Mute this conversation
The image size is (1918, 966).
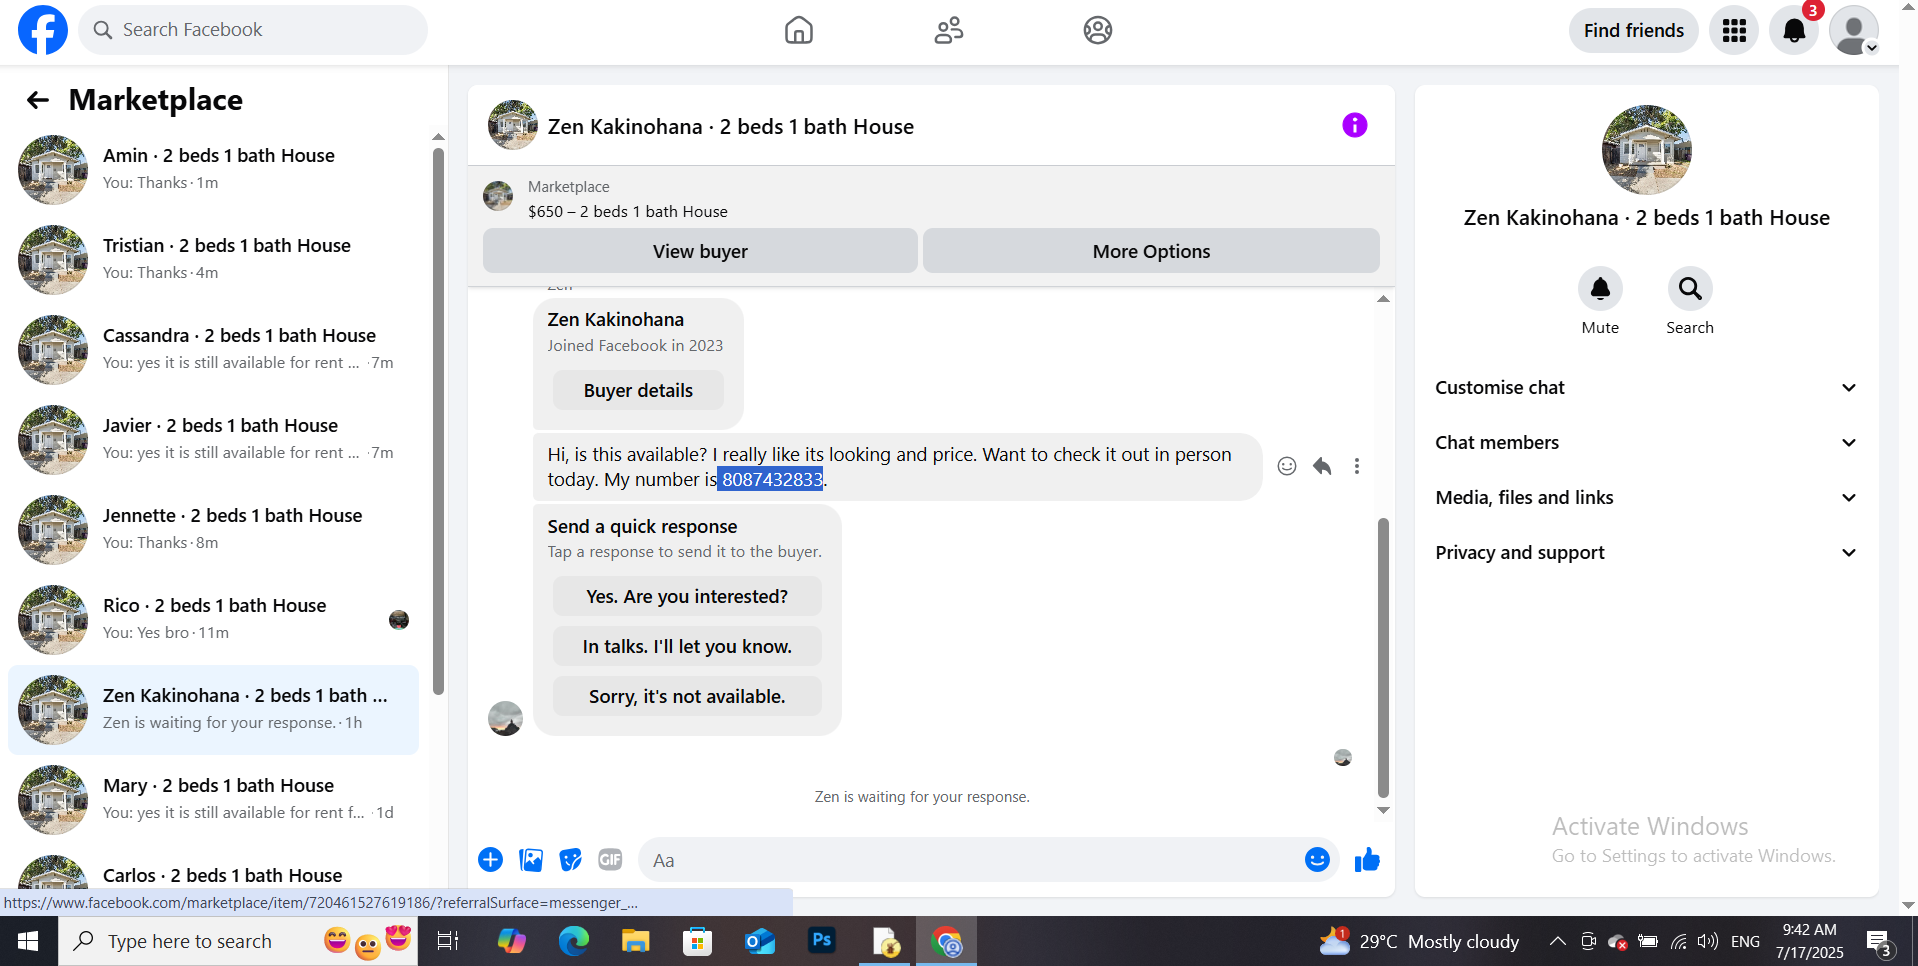1600,289
